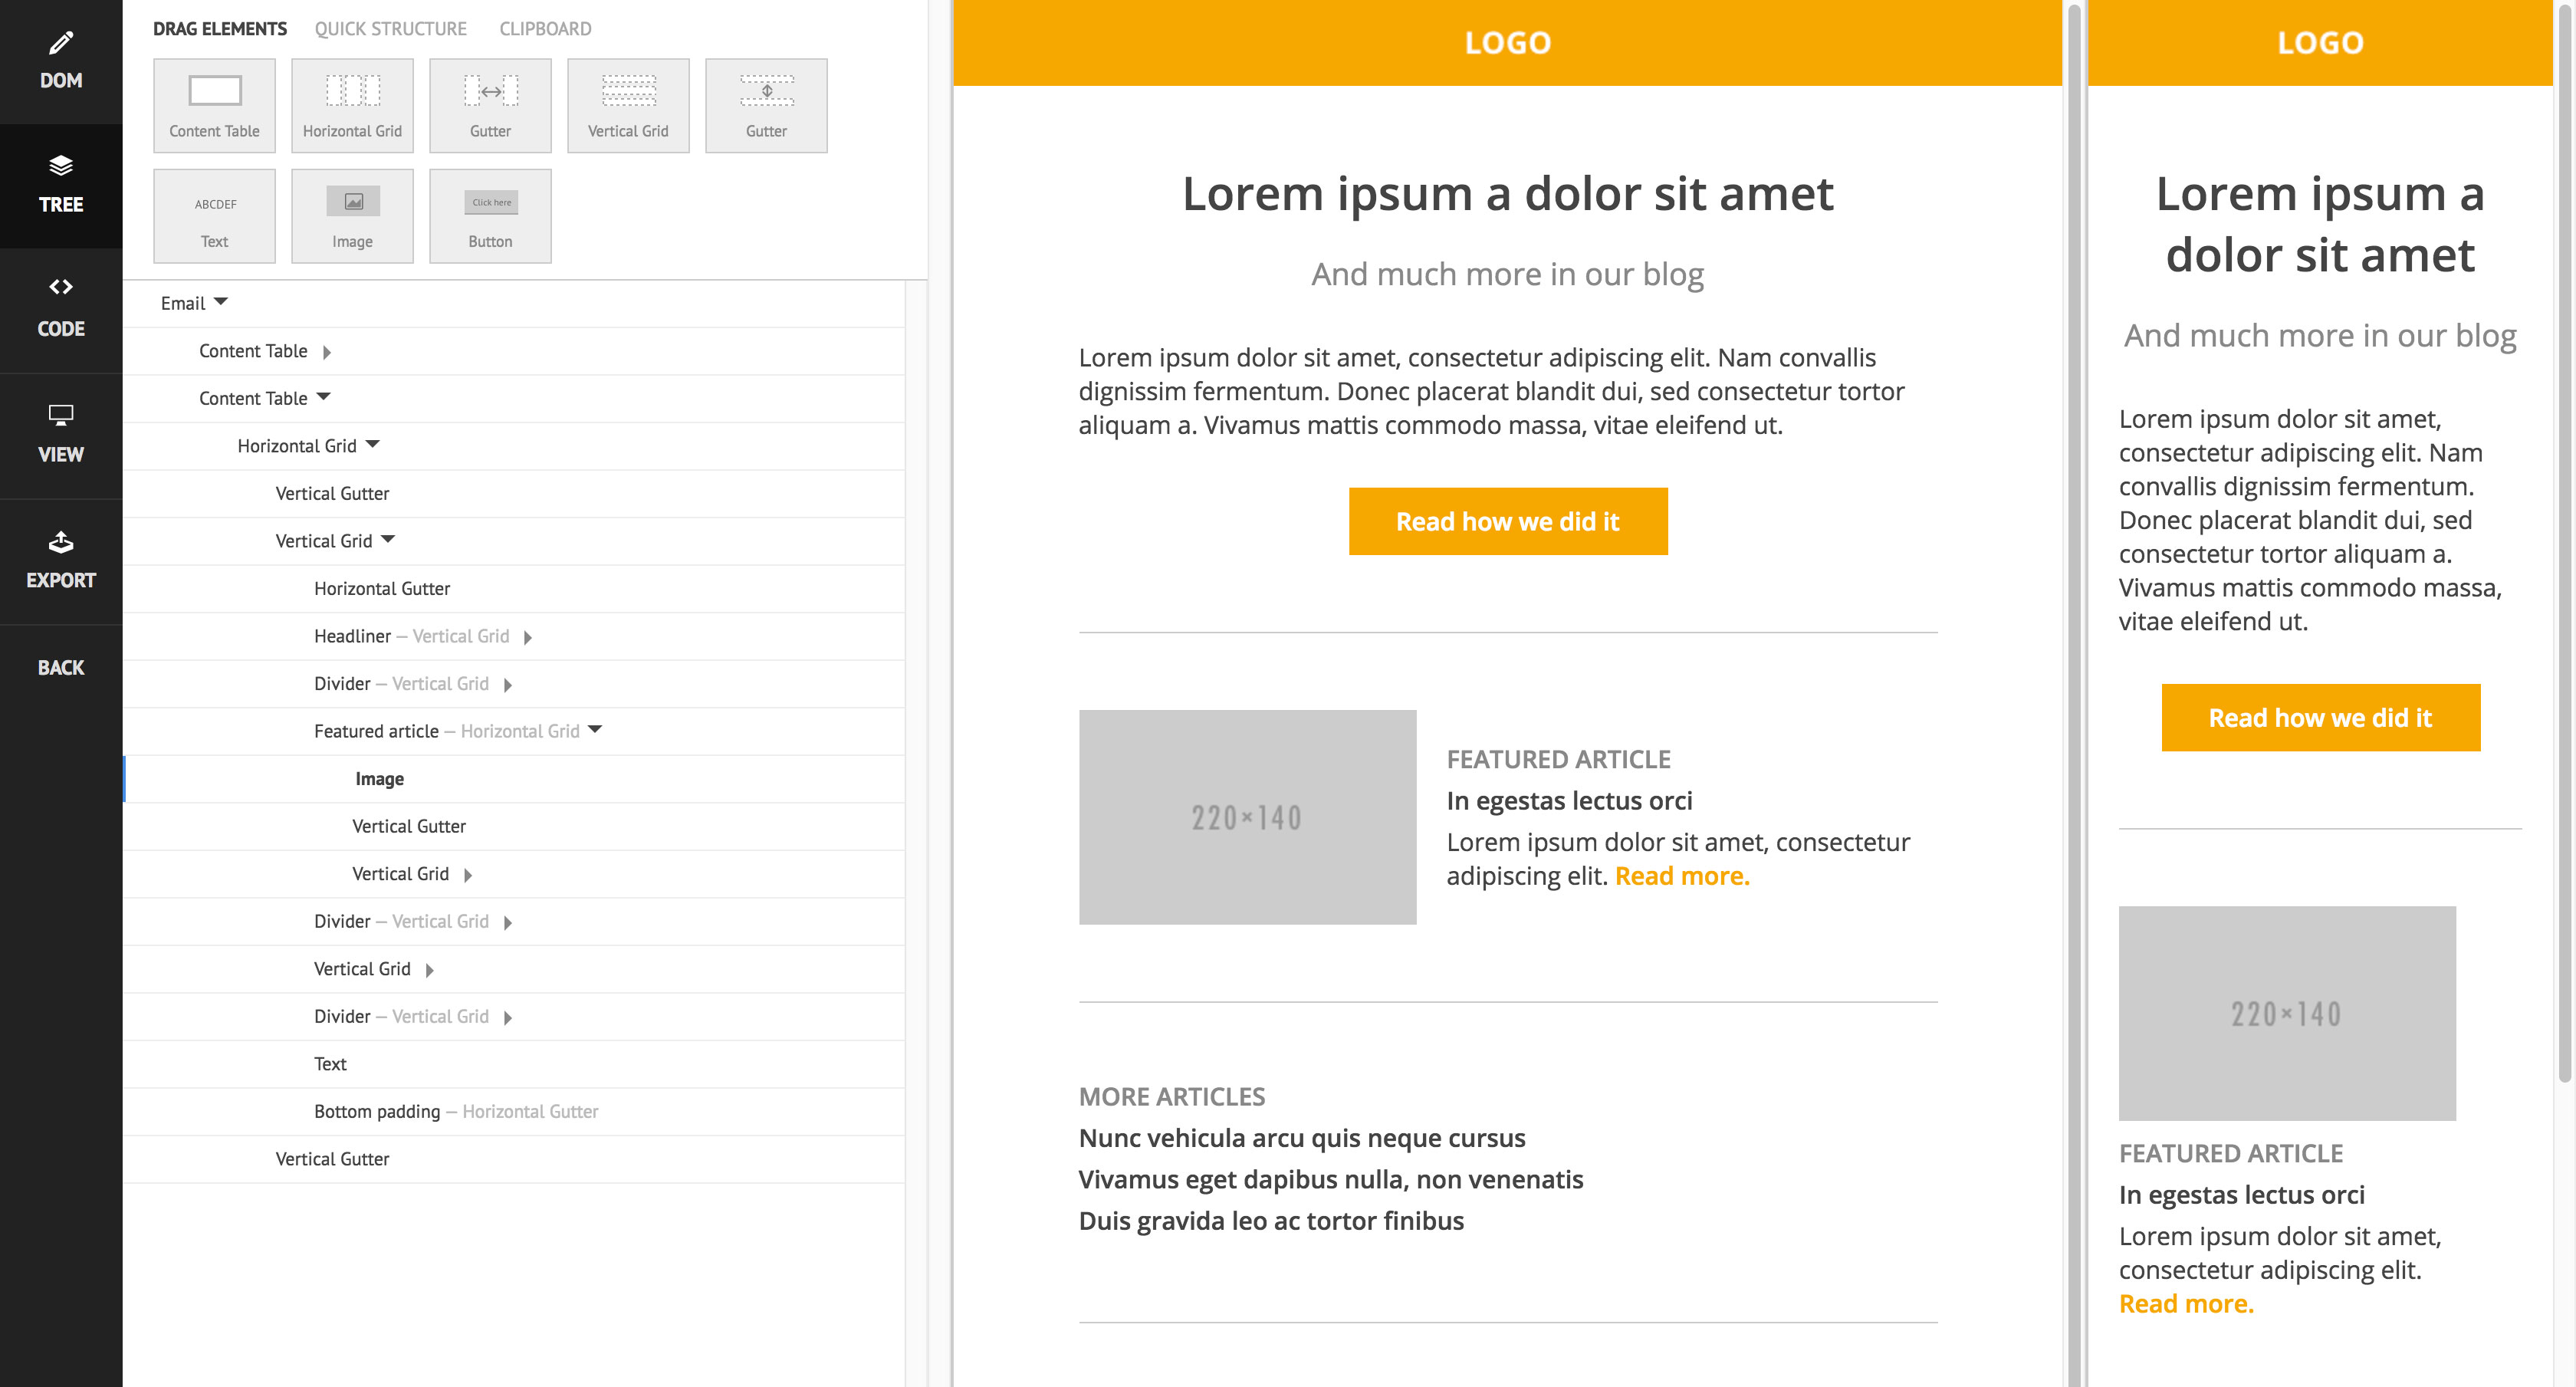Collapse the Email root node

click(x=221, y=302)
